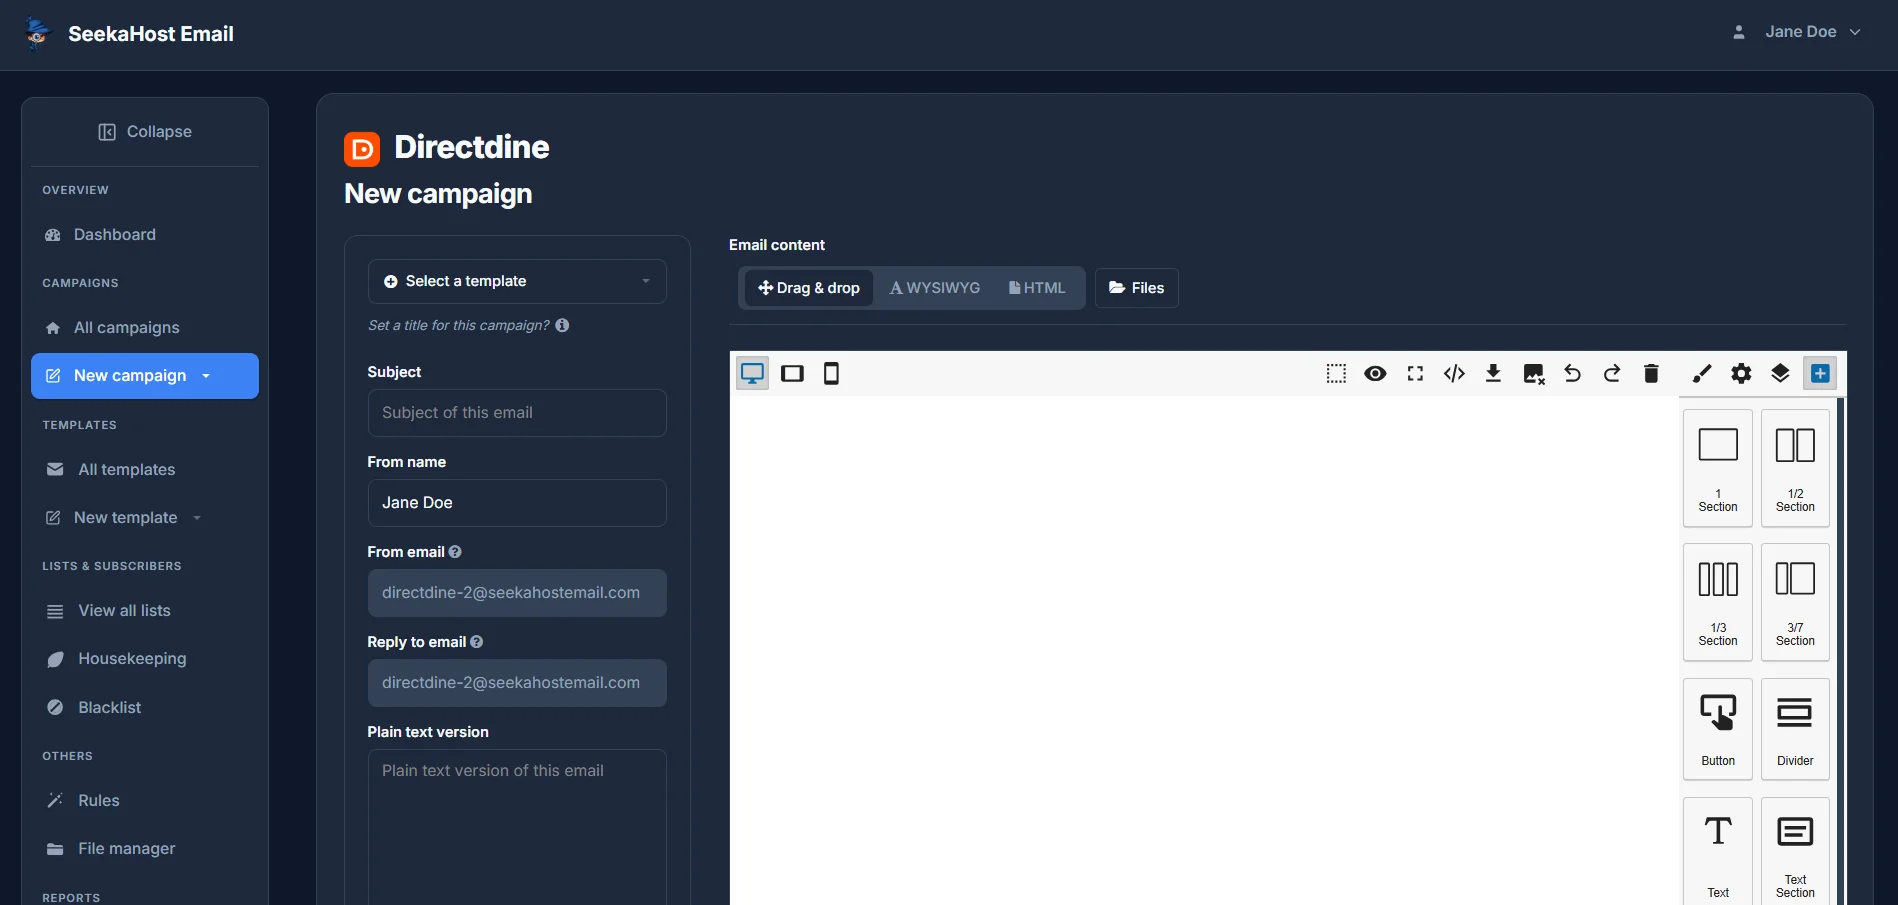Select the Button block
Screen dimensions: 1898x905
point(1718,729)
